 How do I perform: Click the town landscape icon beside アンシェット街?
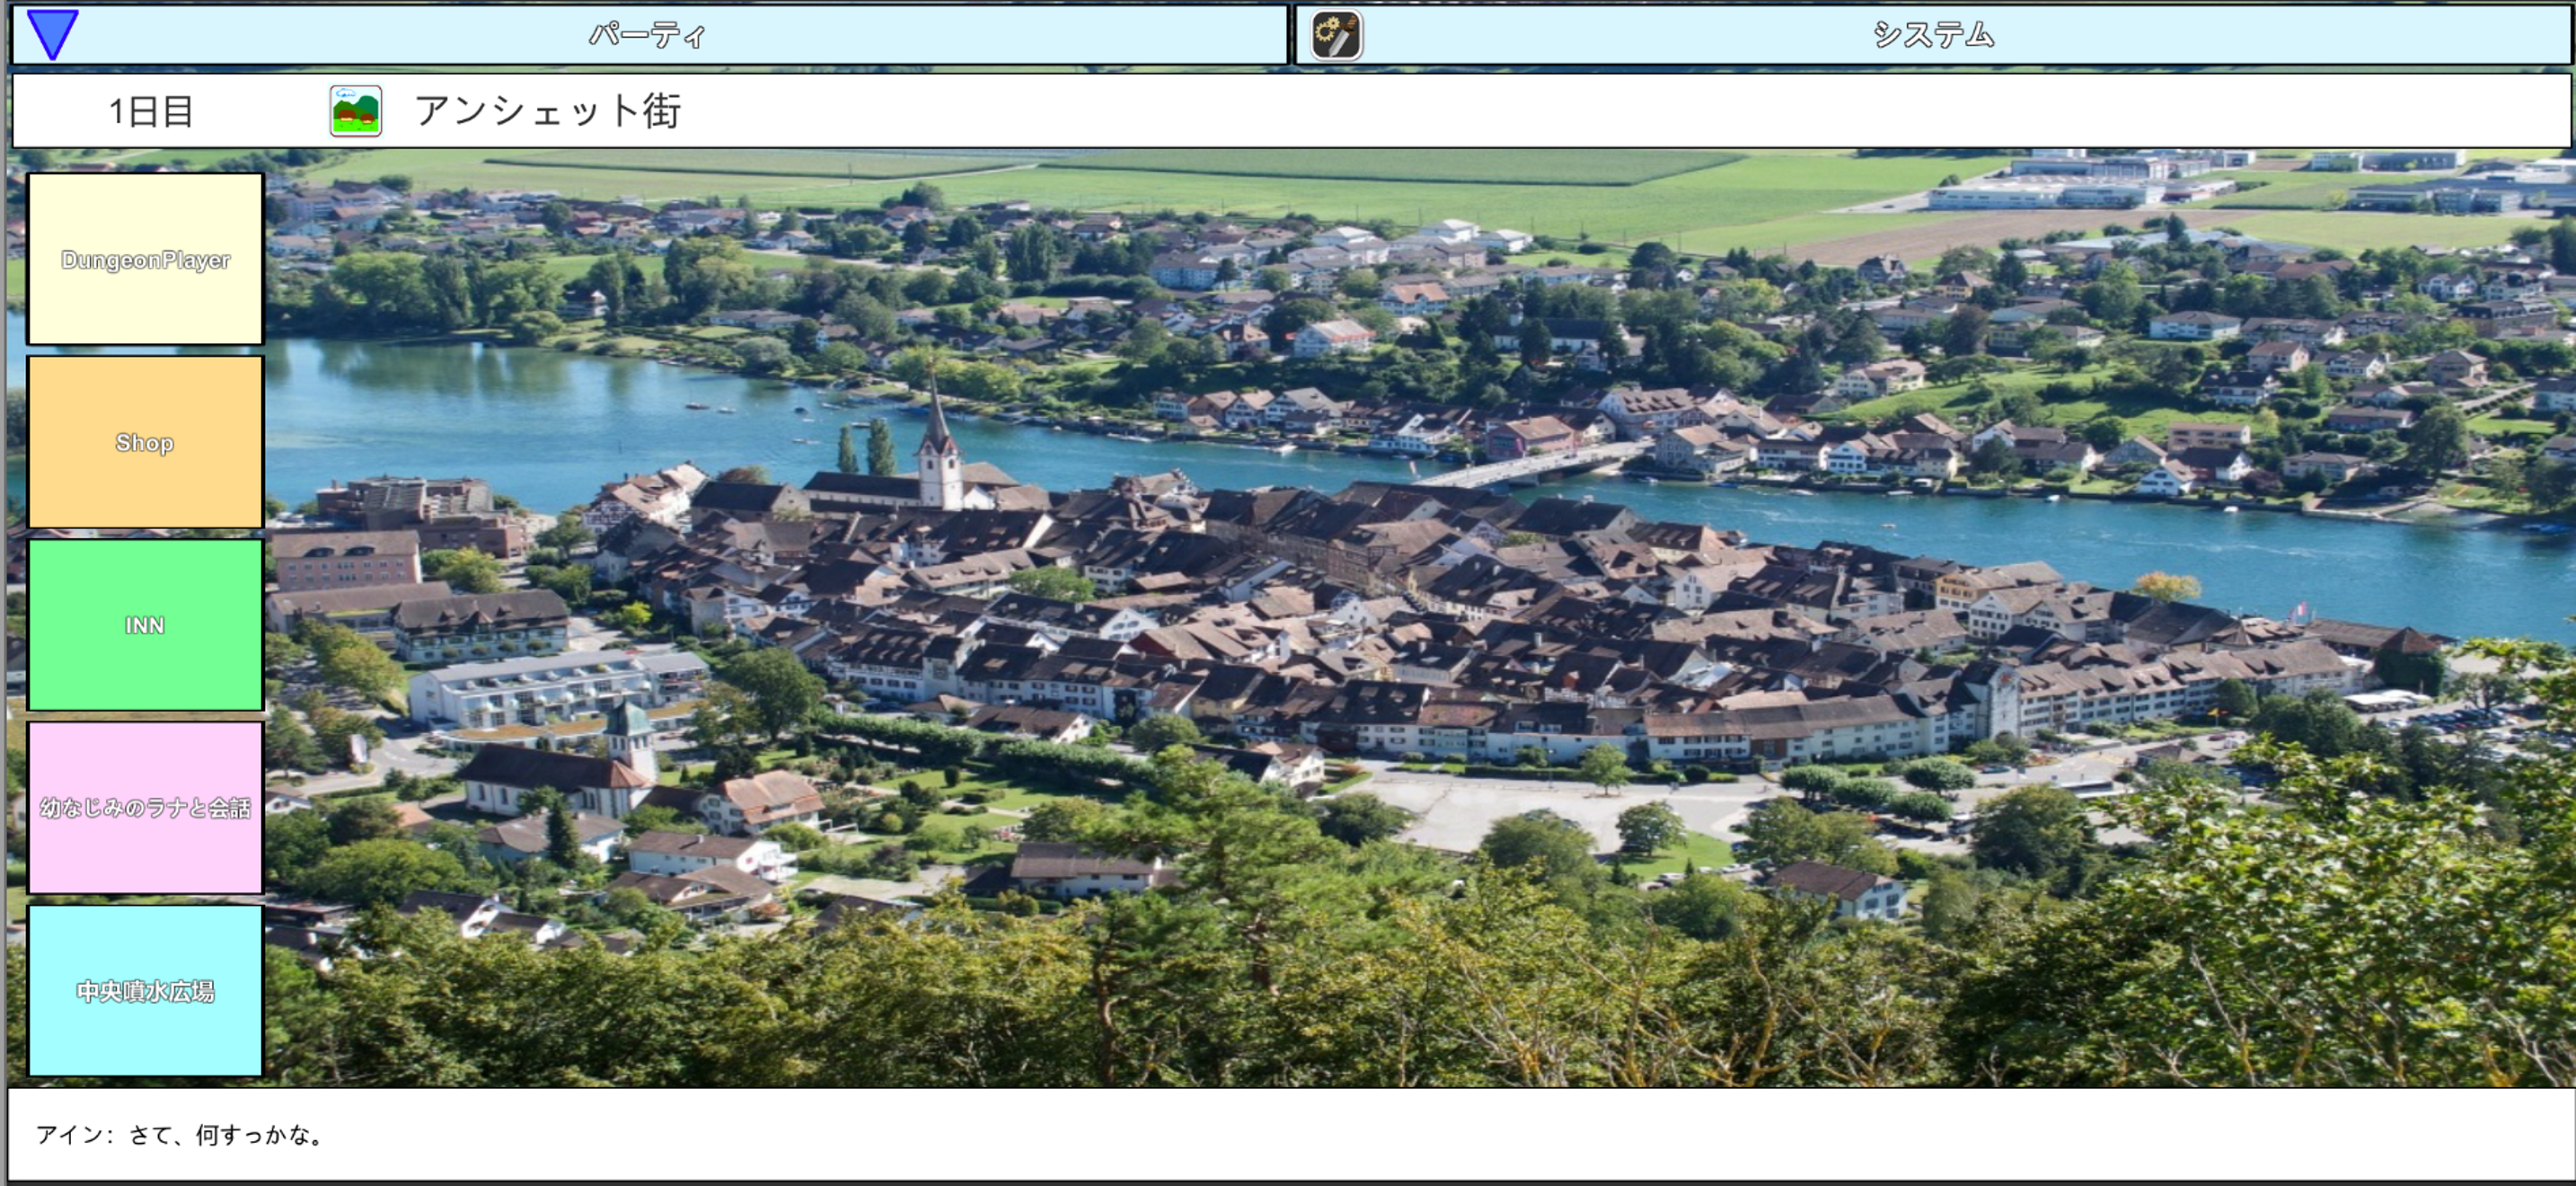355,111
